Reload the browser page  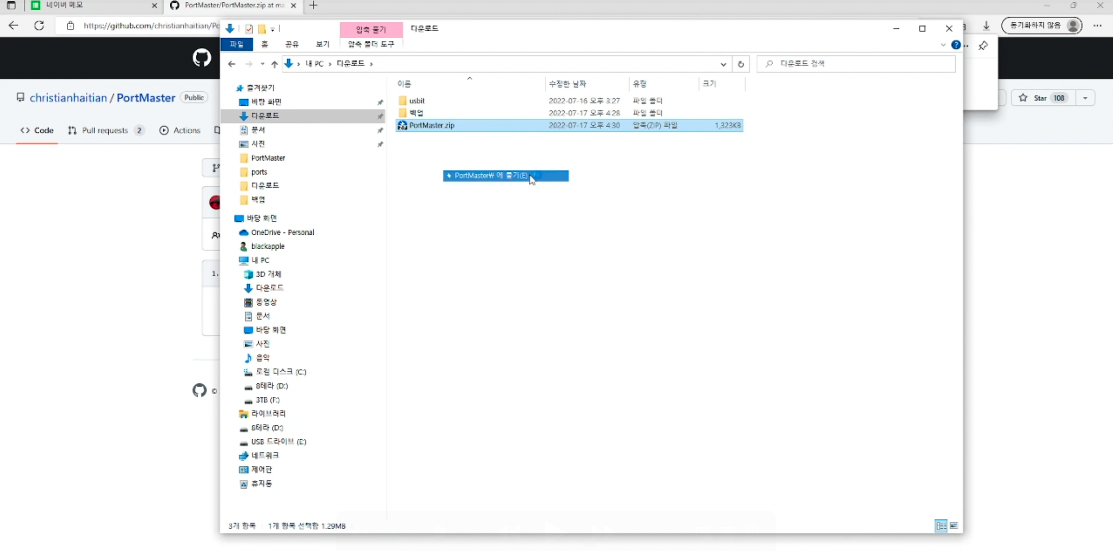39,26
